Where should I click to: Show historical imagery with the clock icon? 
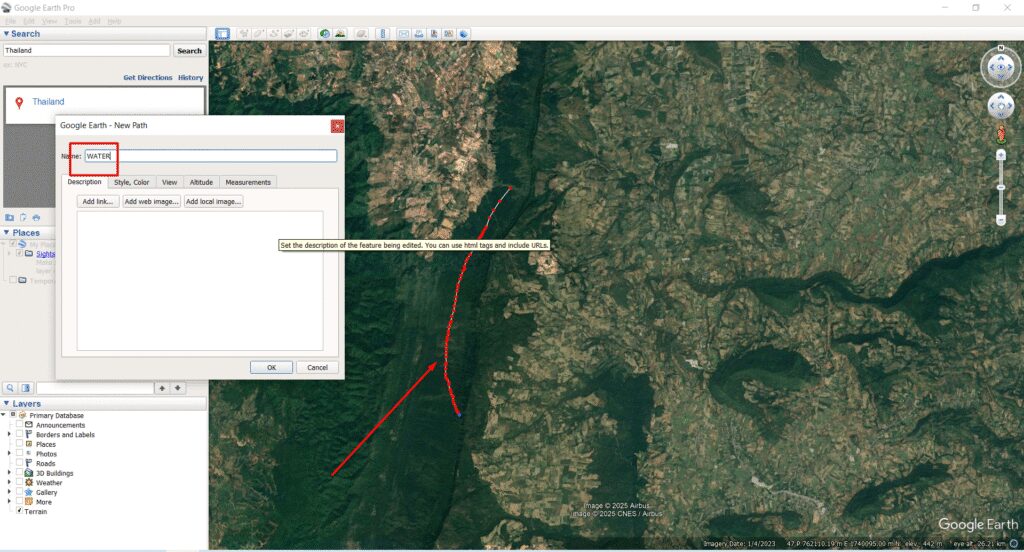coord(325,34)
